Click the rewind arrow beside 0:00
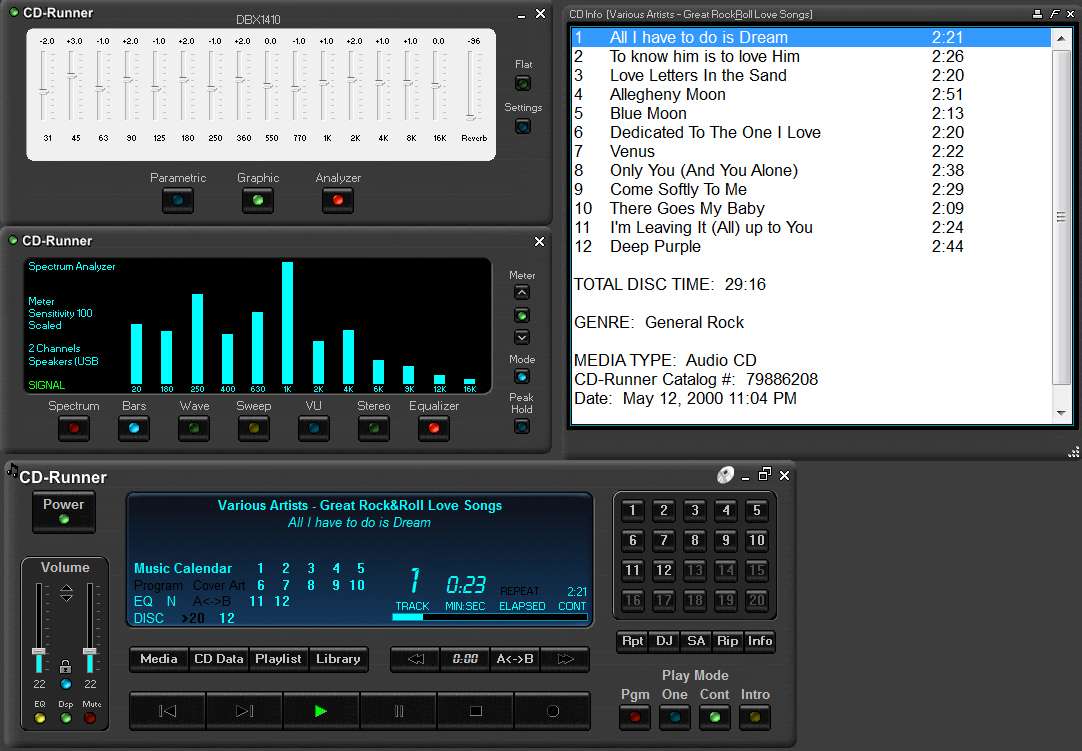1082x751 pixels. [415, 659]
